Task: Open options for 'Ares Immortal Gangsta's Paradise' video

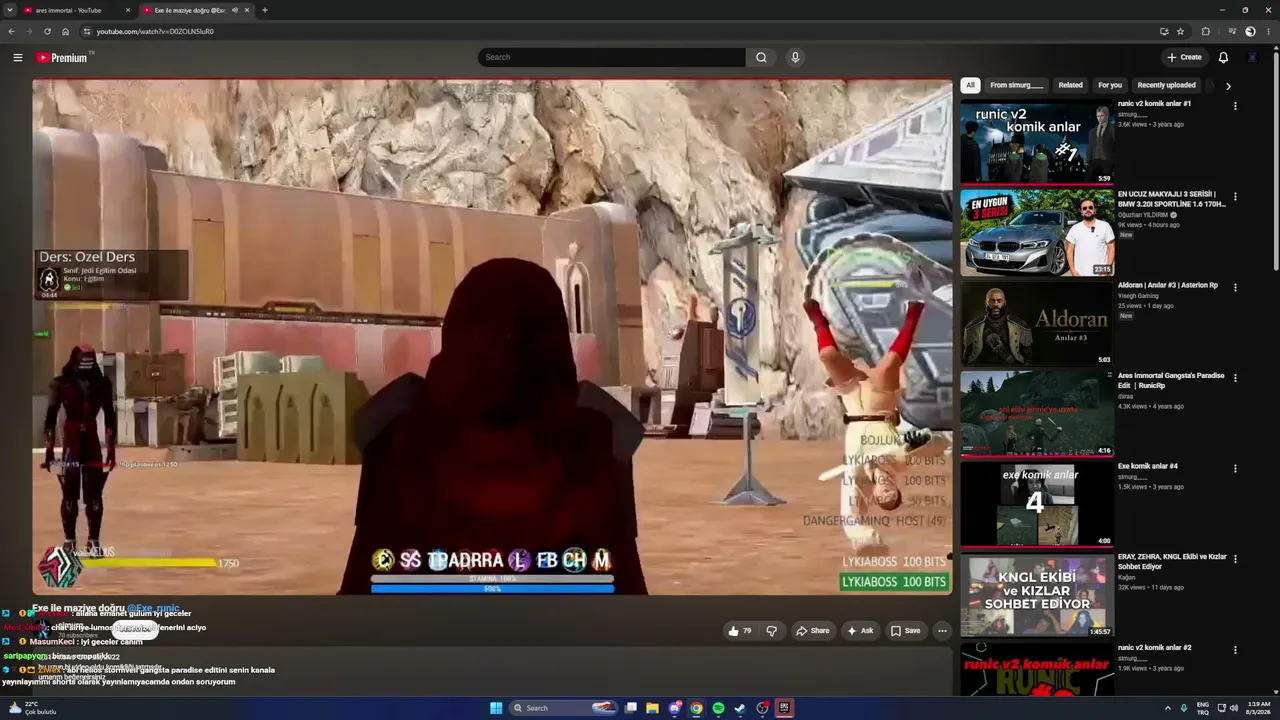Action: (x=1235, y=378)
